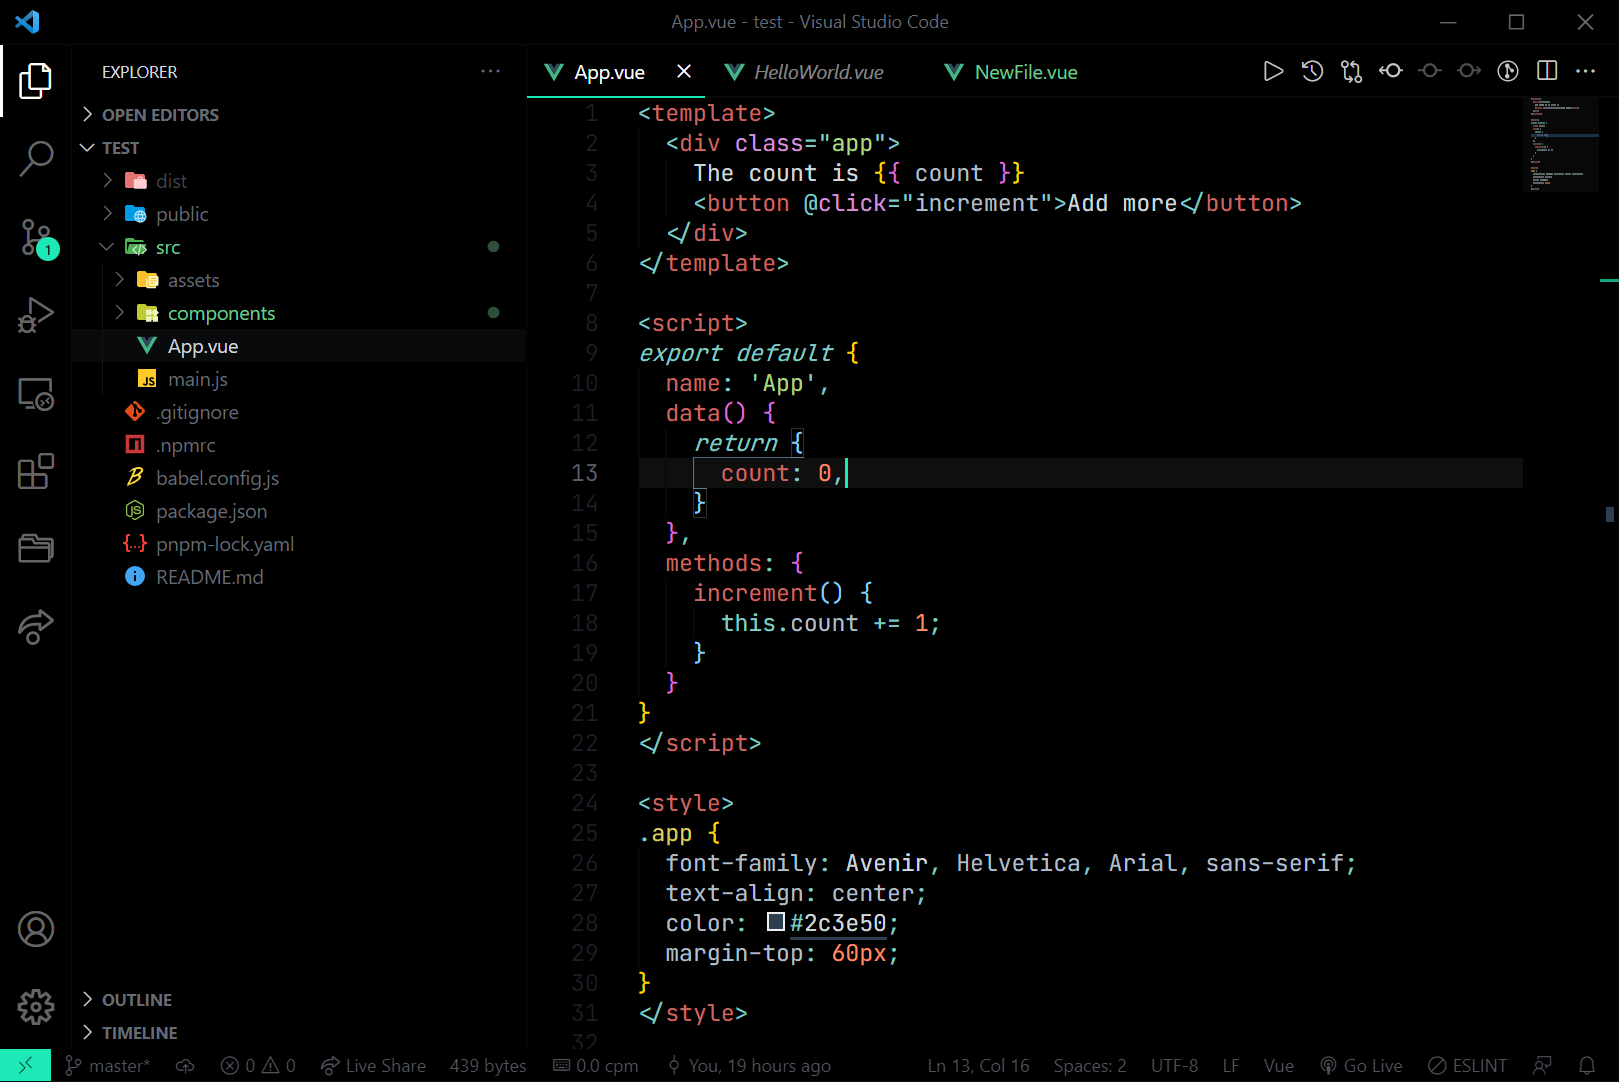Click the middle commit navigation icon

[x=1430, y=71]
